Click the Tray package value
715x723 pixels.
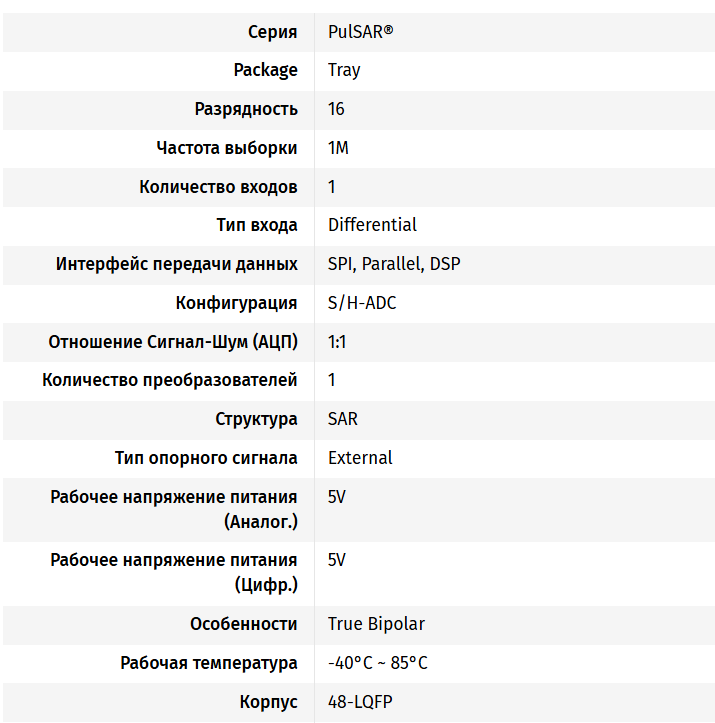344,71
